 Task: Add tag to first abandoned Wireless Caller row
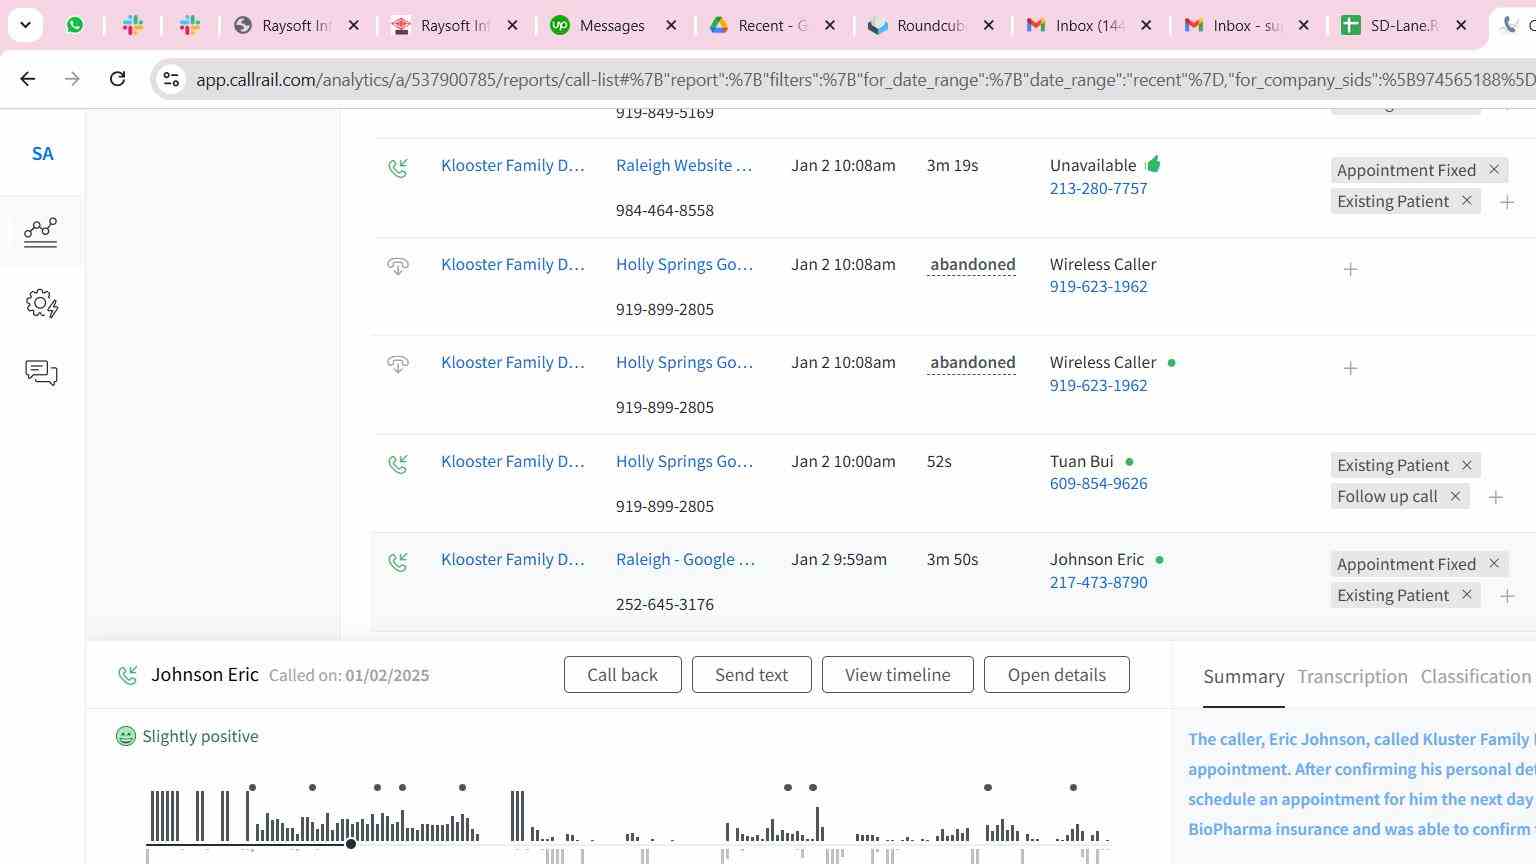click(1350, 270)
